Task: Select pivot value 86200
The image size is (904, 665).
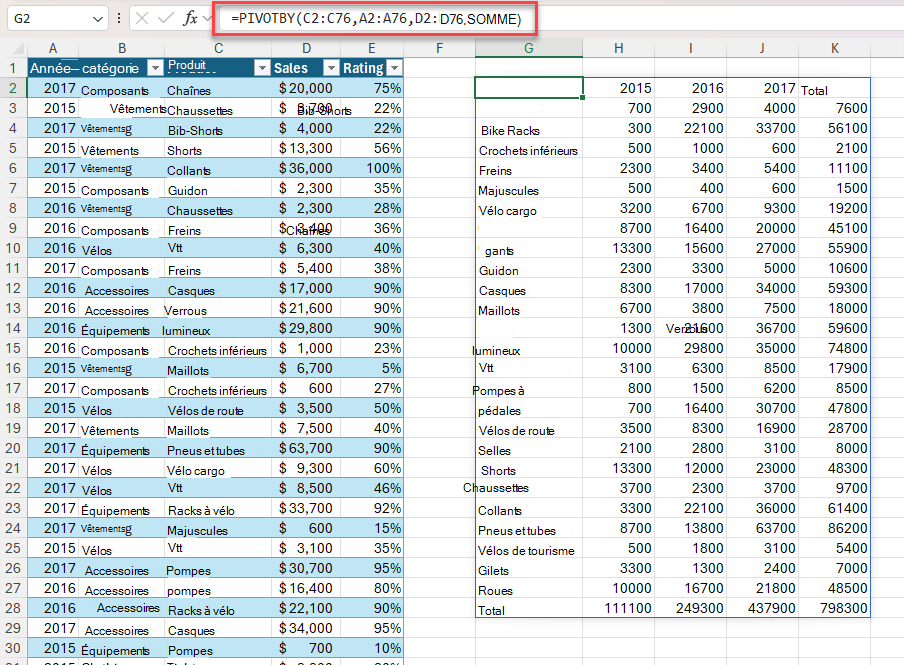Action: point(835,528)
